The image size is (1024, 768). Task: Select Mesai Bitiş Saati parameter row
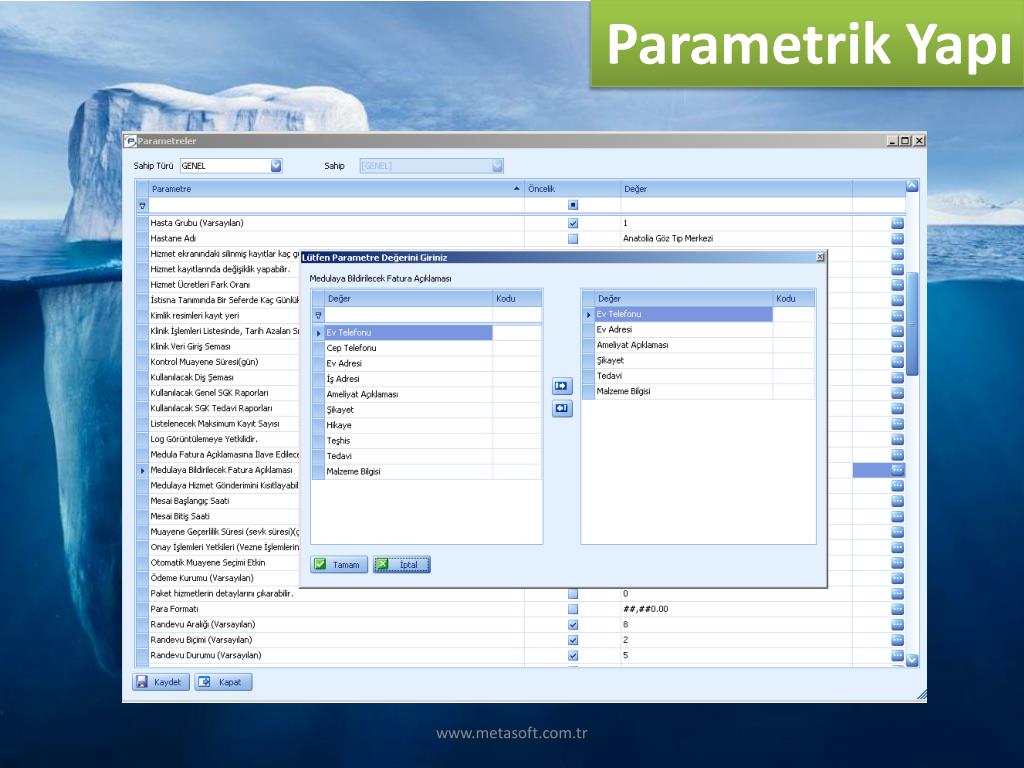(x=224, y=517)
